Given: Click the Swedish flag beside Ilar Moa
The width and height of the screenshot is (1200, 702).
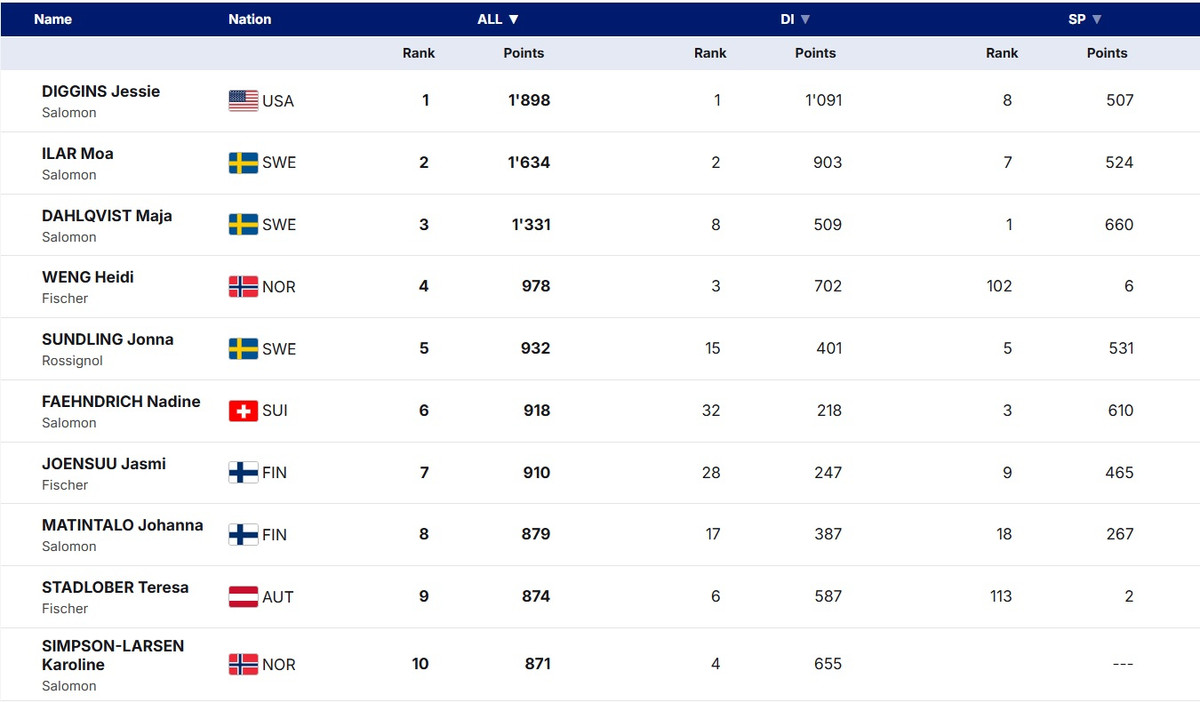Looking at the screenshot, I should click(x=243, y=163).
